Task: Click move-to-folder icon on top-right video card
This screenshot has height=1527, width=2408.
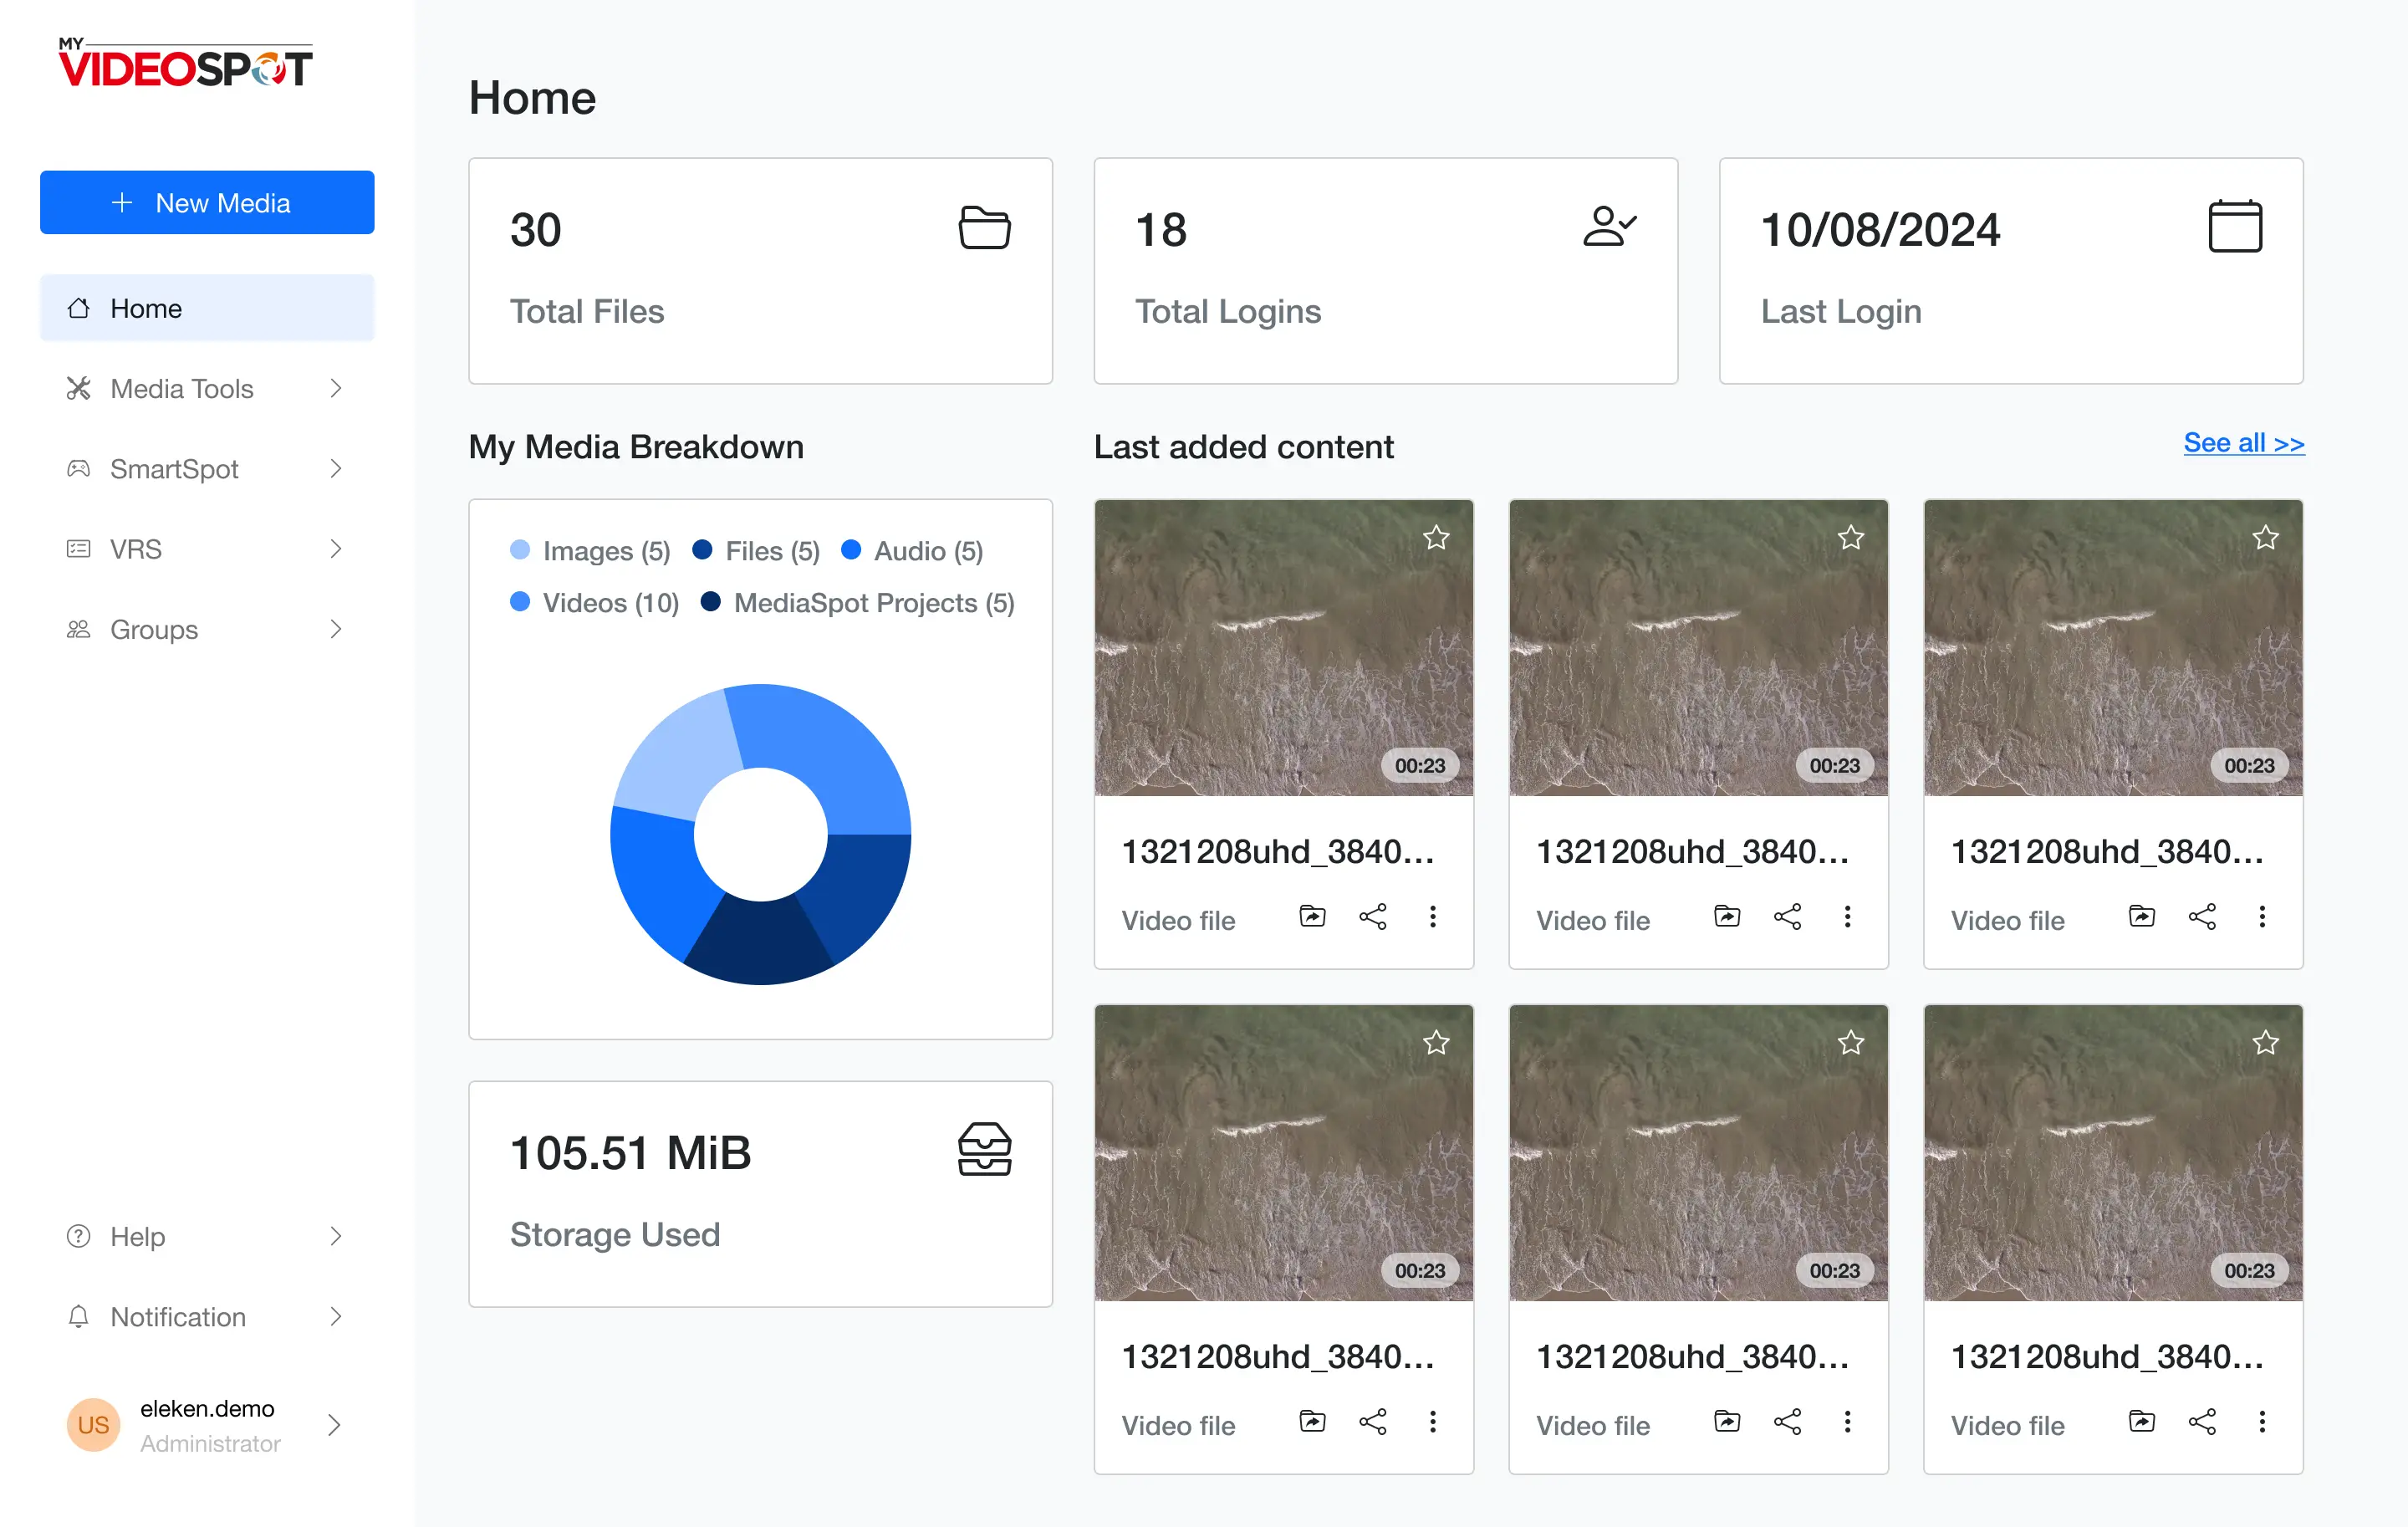Action: coord(2141,917)
